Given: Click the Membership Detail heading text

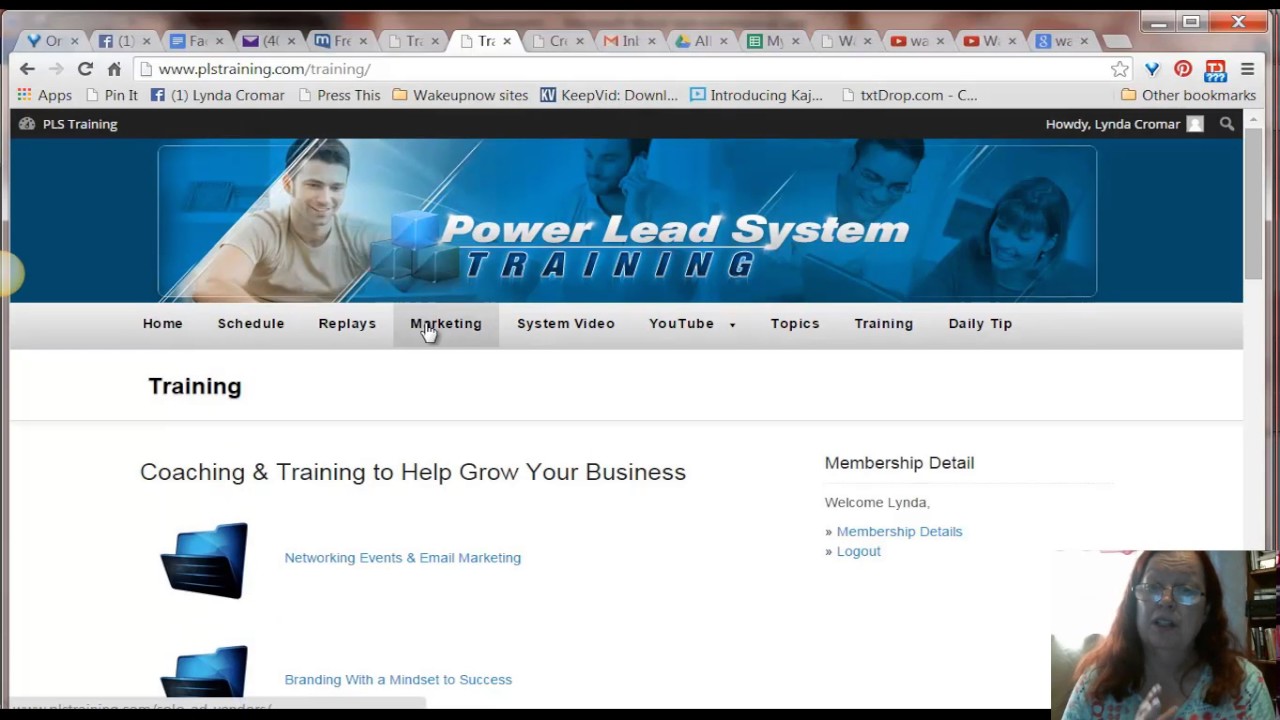Looking at the screenshot, I should 899,463.
